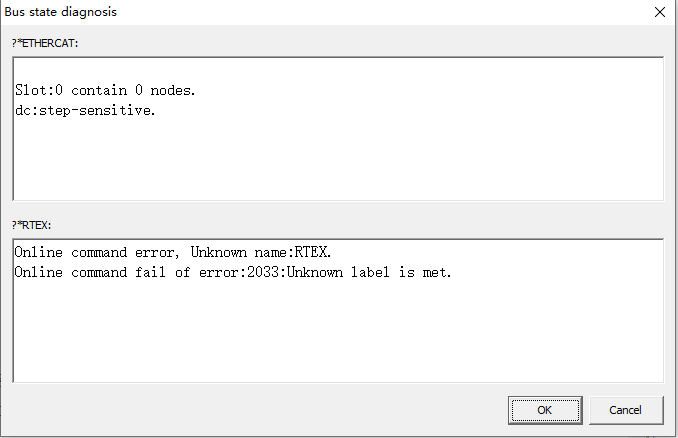This screenshot has height=438, width=678.
Task: Confirm the dialog with OK
Action: coord(545,410)
